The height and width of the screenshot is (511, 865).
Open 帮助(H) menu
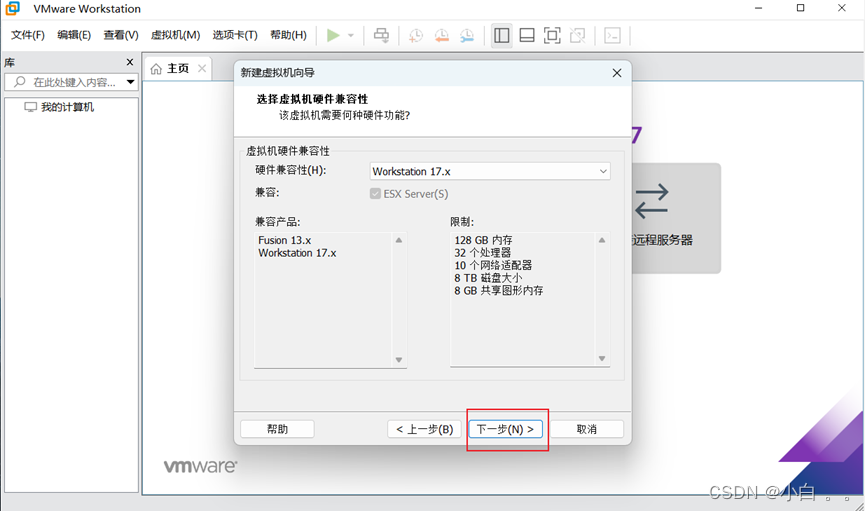(288, 35)
